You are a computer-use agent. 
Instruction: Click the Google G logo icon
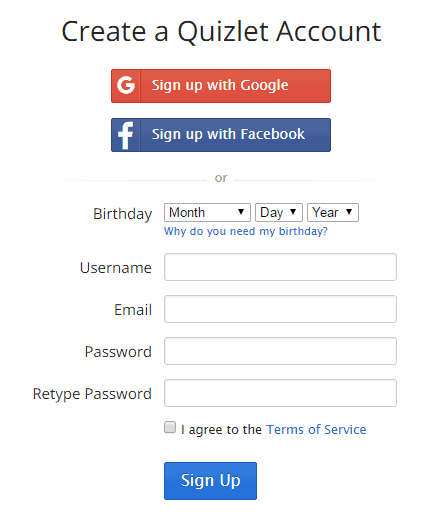[126, 85]
